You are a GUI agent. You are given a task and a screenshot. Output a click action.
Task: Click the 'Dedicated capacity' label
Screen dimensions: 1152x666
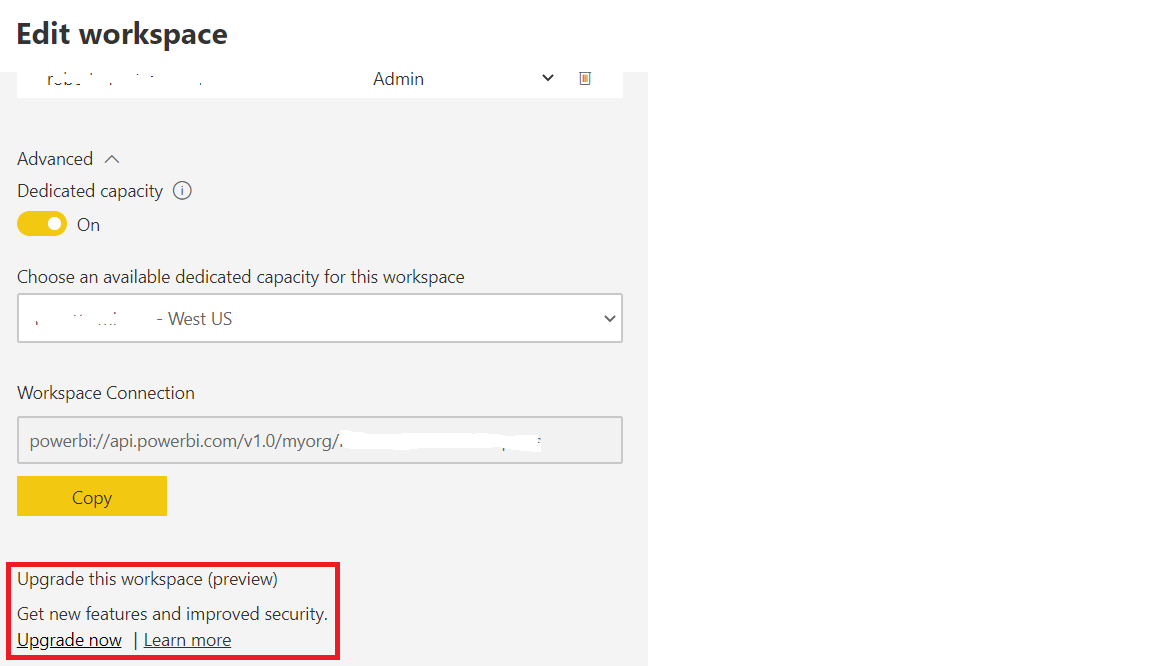click(90, 191)
